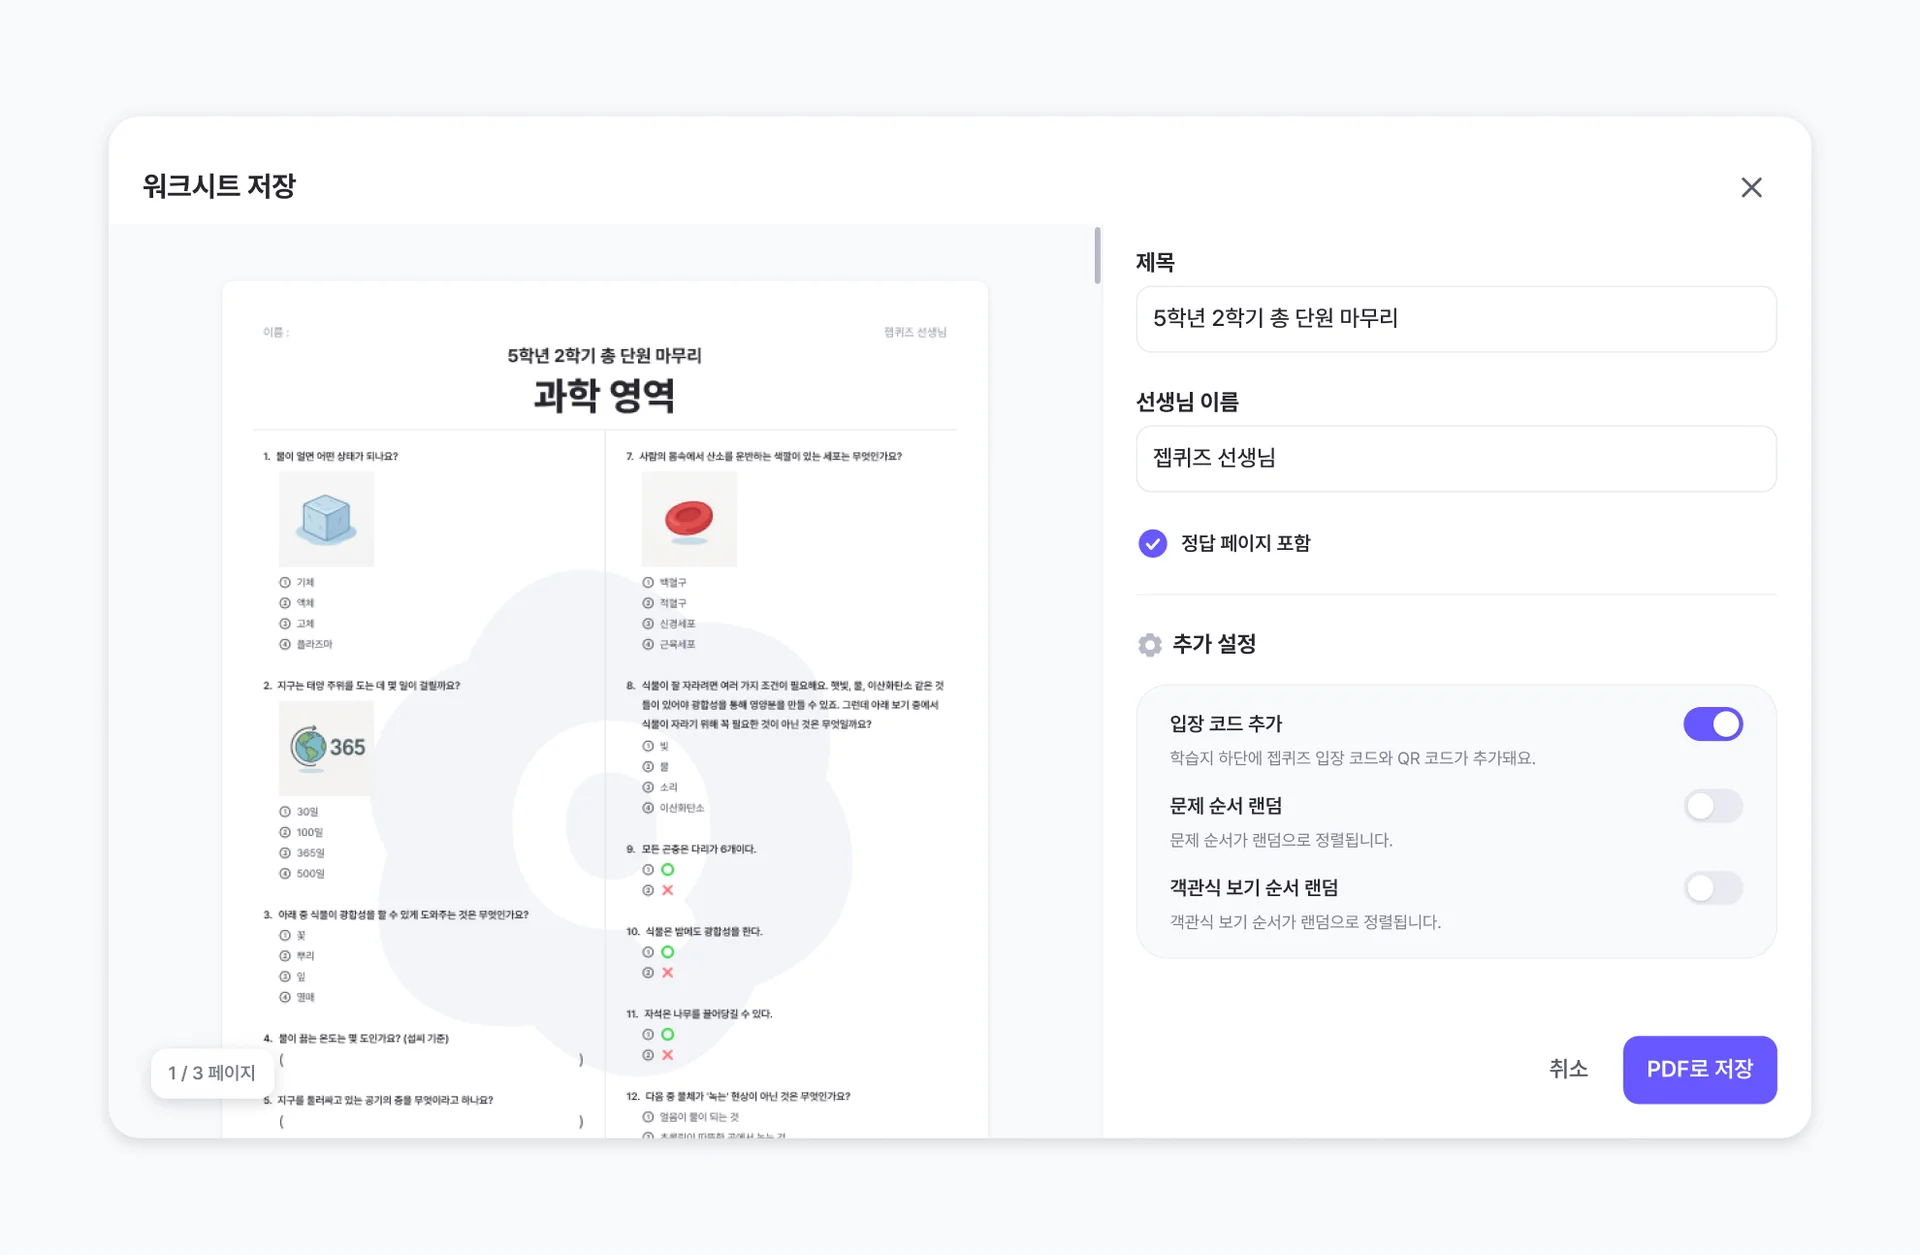Open the 추가 설정 gear icon

point(1149,644)
